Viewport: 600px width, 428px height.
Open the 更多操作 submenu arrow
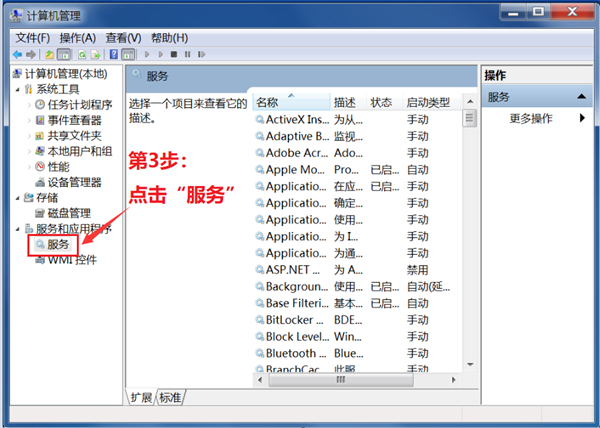[582, 118]
